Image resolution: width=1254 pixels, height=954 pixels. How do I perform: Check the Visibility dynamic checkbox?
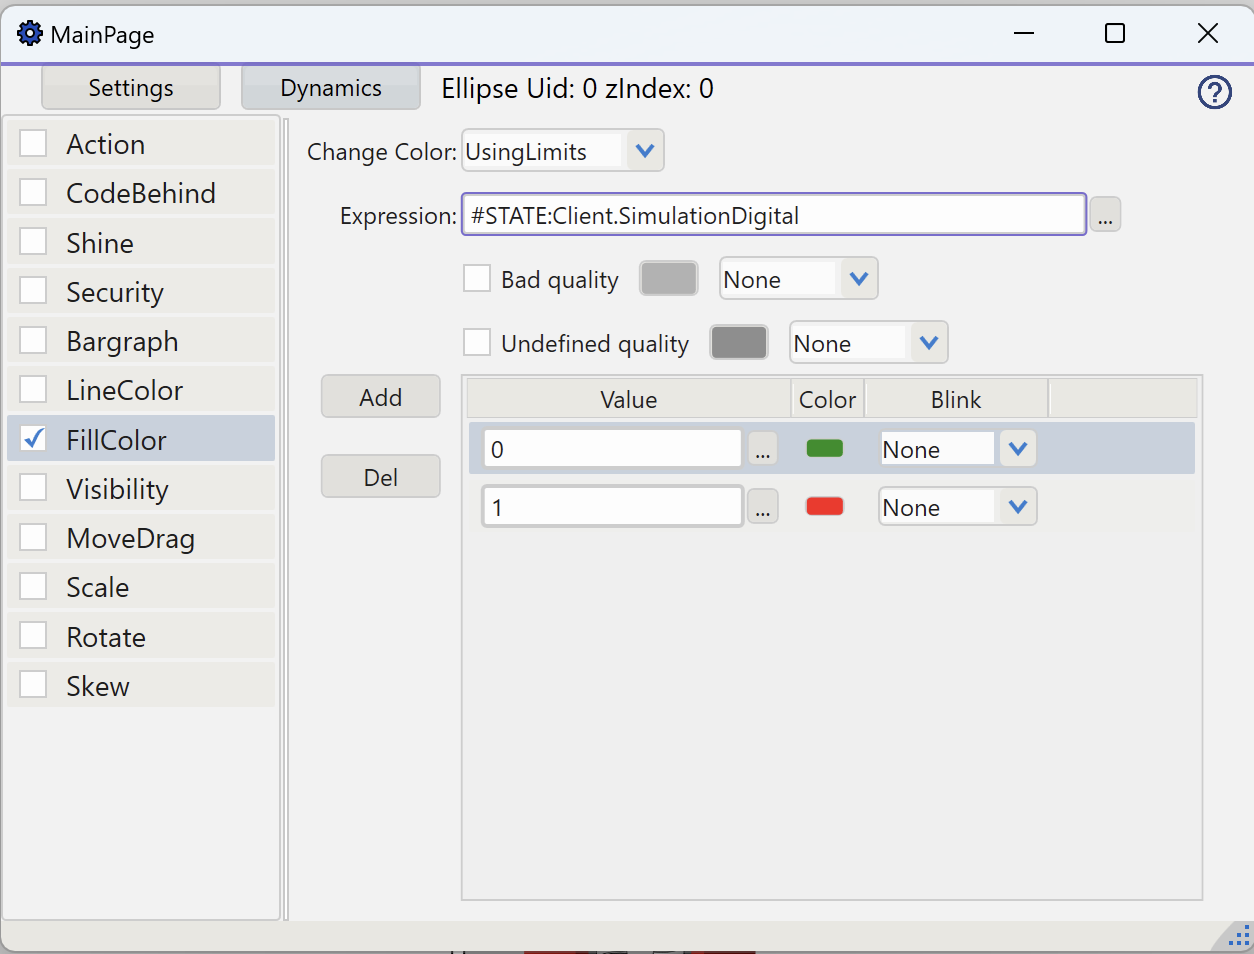pos(34,488)
